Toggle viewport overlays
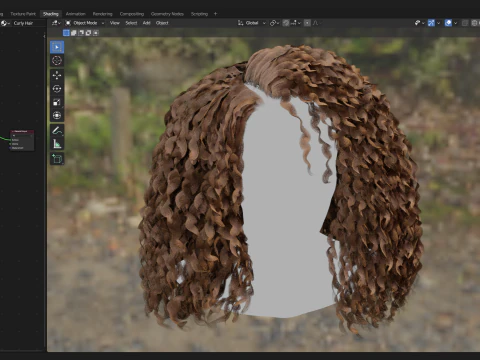 448,23
